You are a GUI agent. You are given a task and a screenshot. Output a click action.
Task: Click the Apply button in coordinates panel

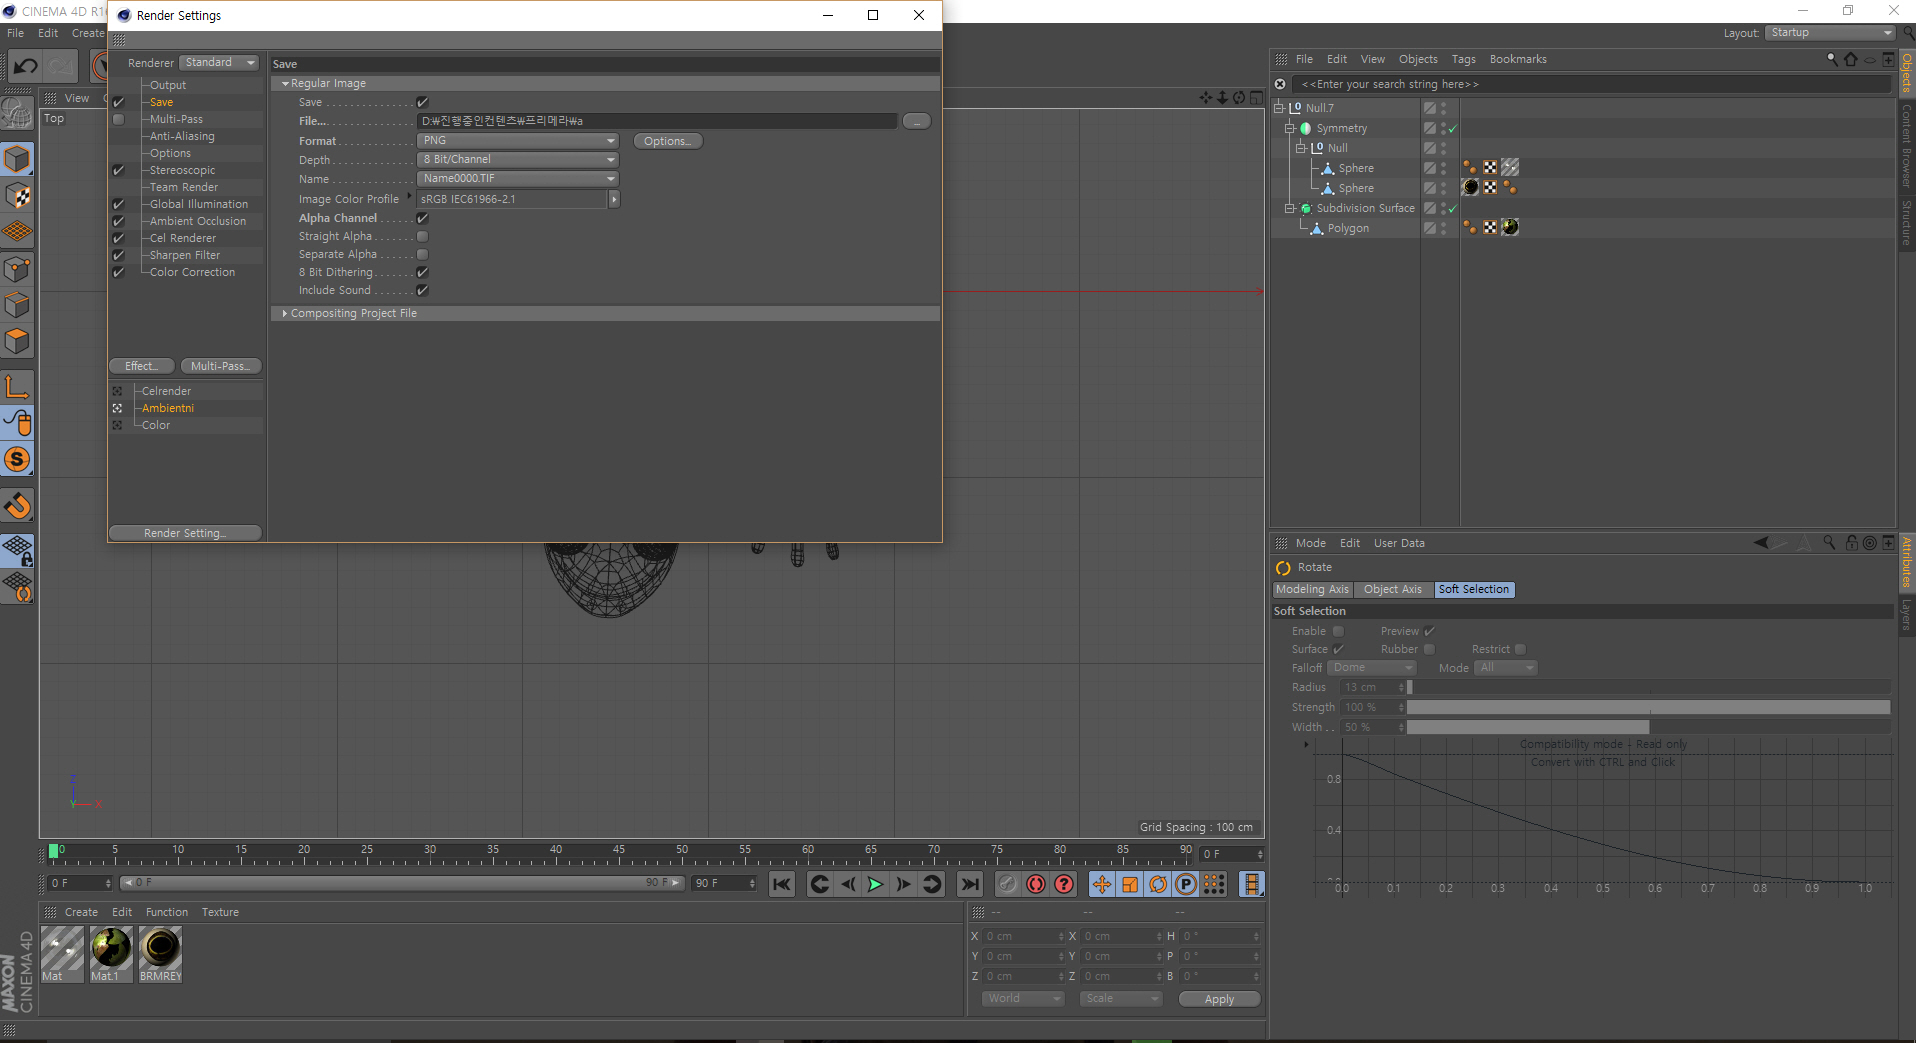pos(1219,999)
